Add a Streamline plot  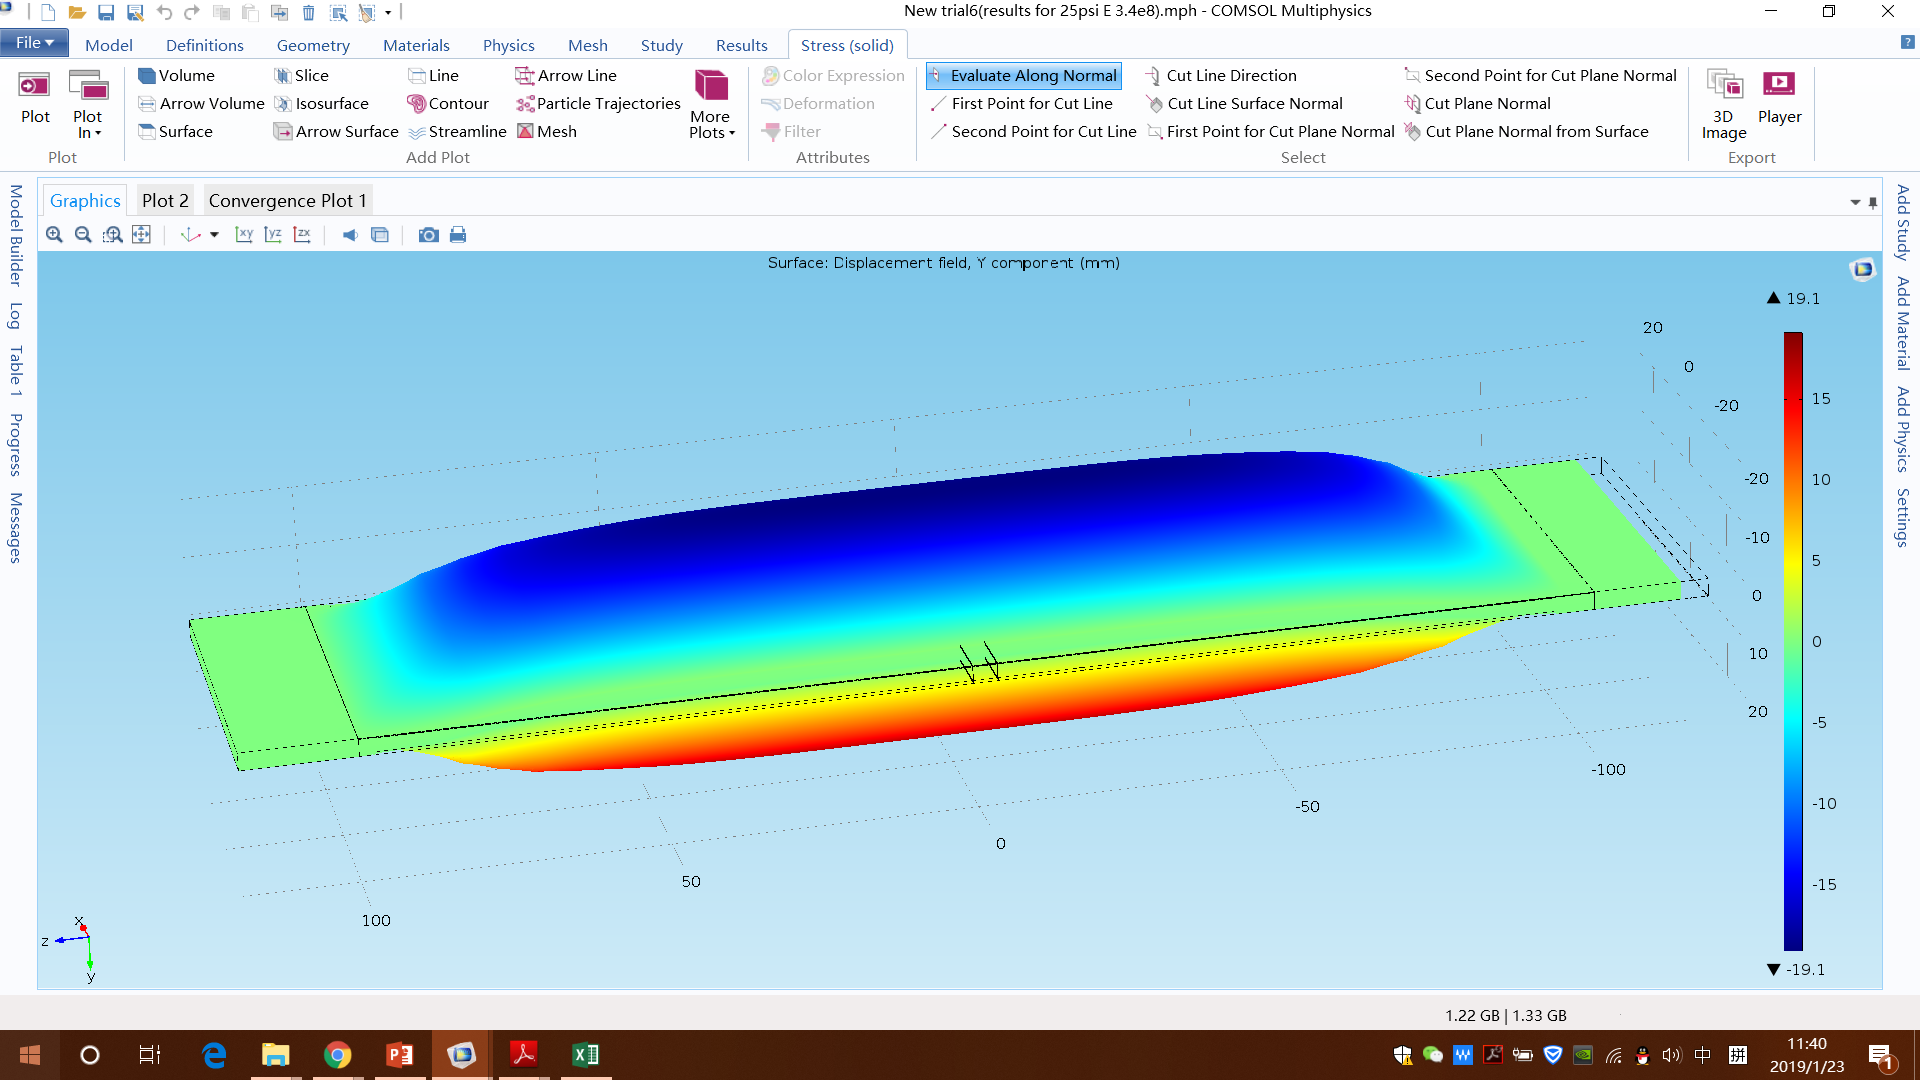(457, 131)
